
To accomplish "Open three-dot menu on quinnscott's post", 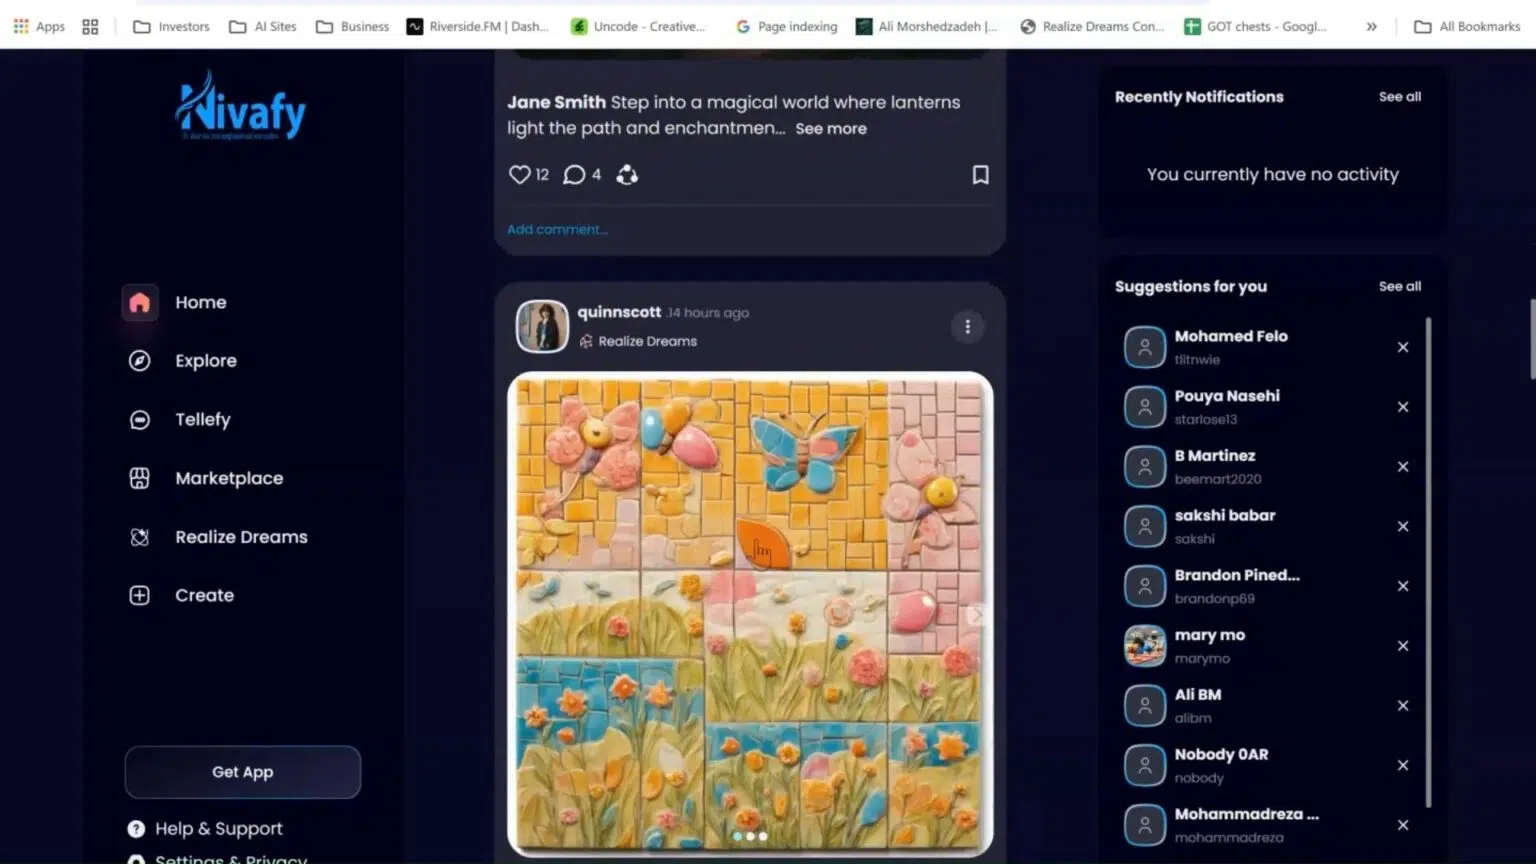I will (967, 327).
